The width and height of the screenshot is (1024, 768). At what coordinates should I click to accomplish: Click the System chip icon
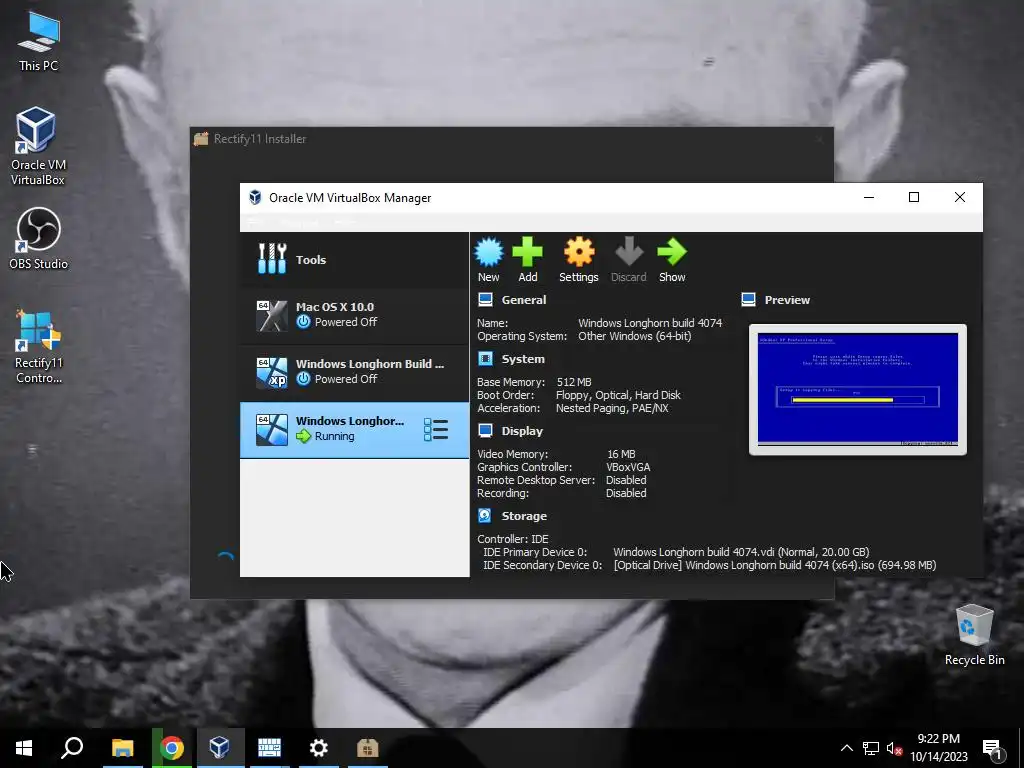point(485,359)
